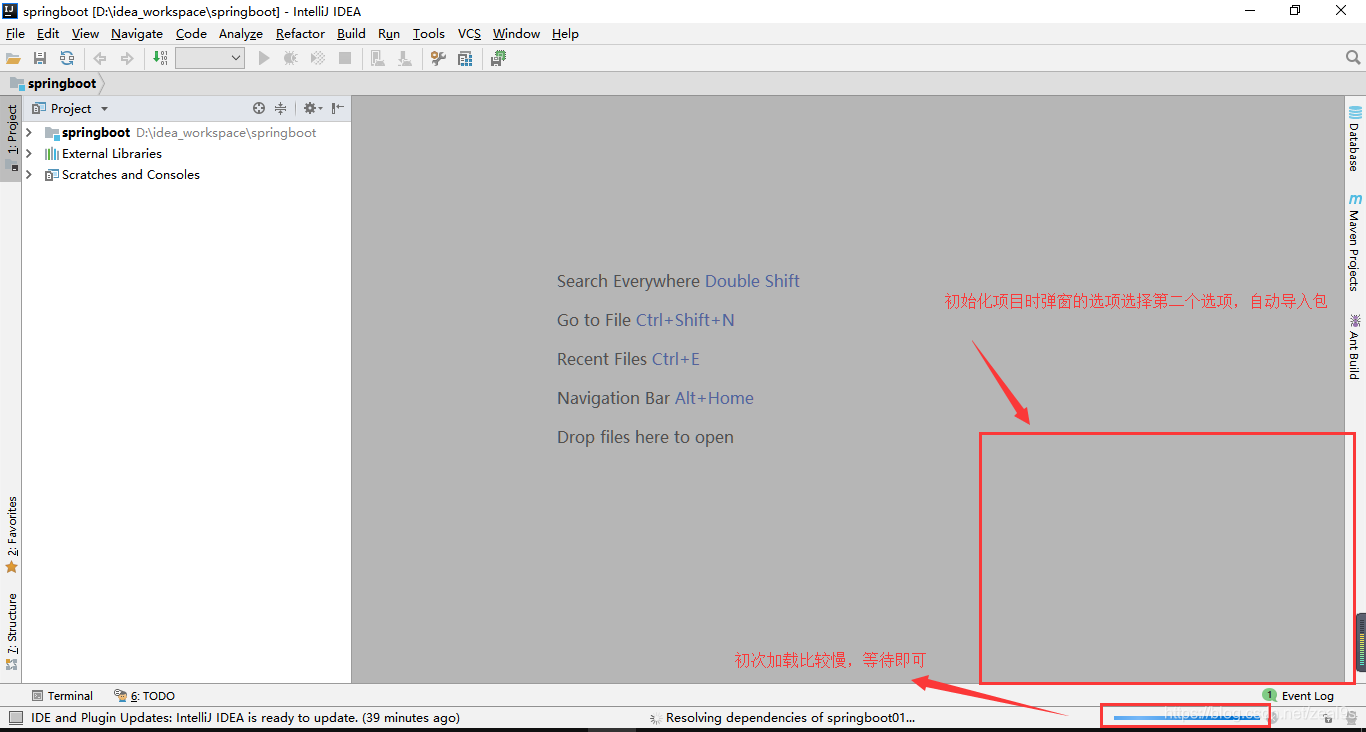Toggle the 1: Project side tab
The image size is (1366, 732).
click(x=11, y=139)
